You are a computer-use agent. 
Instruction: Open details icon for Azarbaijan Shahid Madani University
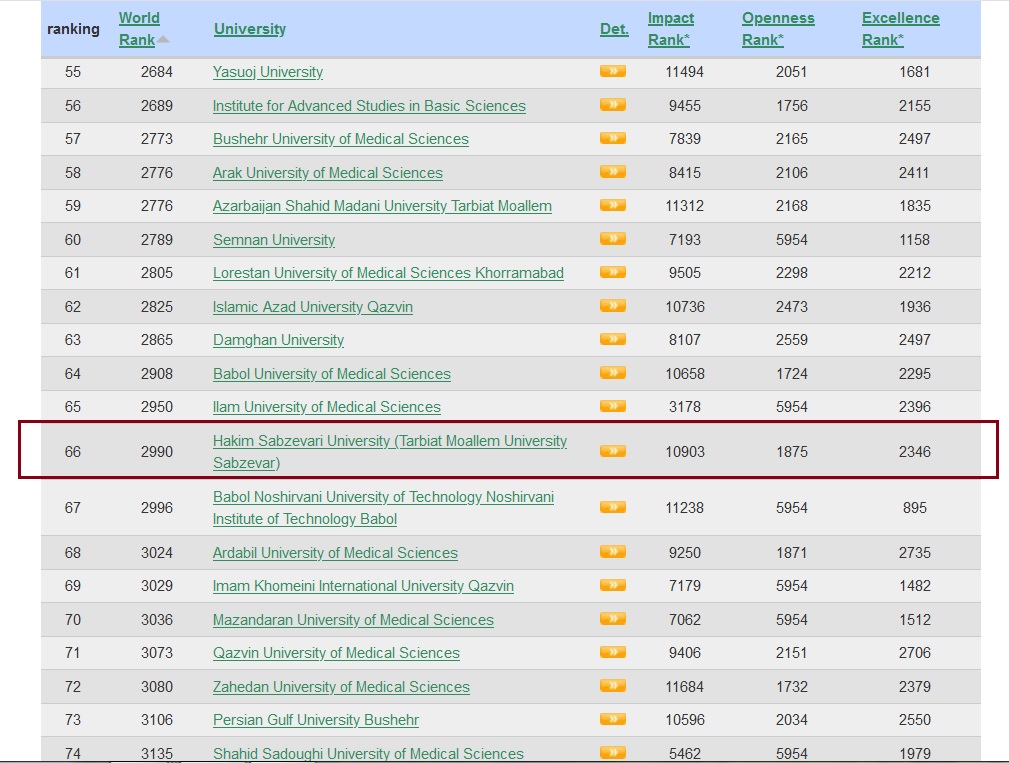point(613,205)
